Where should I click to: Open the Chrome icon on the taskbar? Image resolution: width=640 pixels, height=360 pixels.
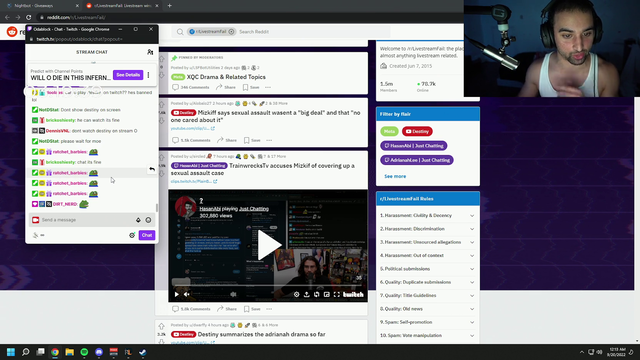point(55,352)
